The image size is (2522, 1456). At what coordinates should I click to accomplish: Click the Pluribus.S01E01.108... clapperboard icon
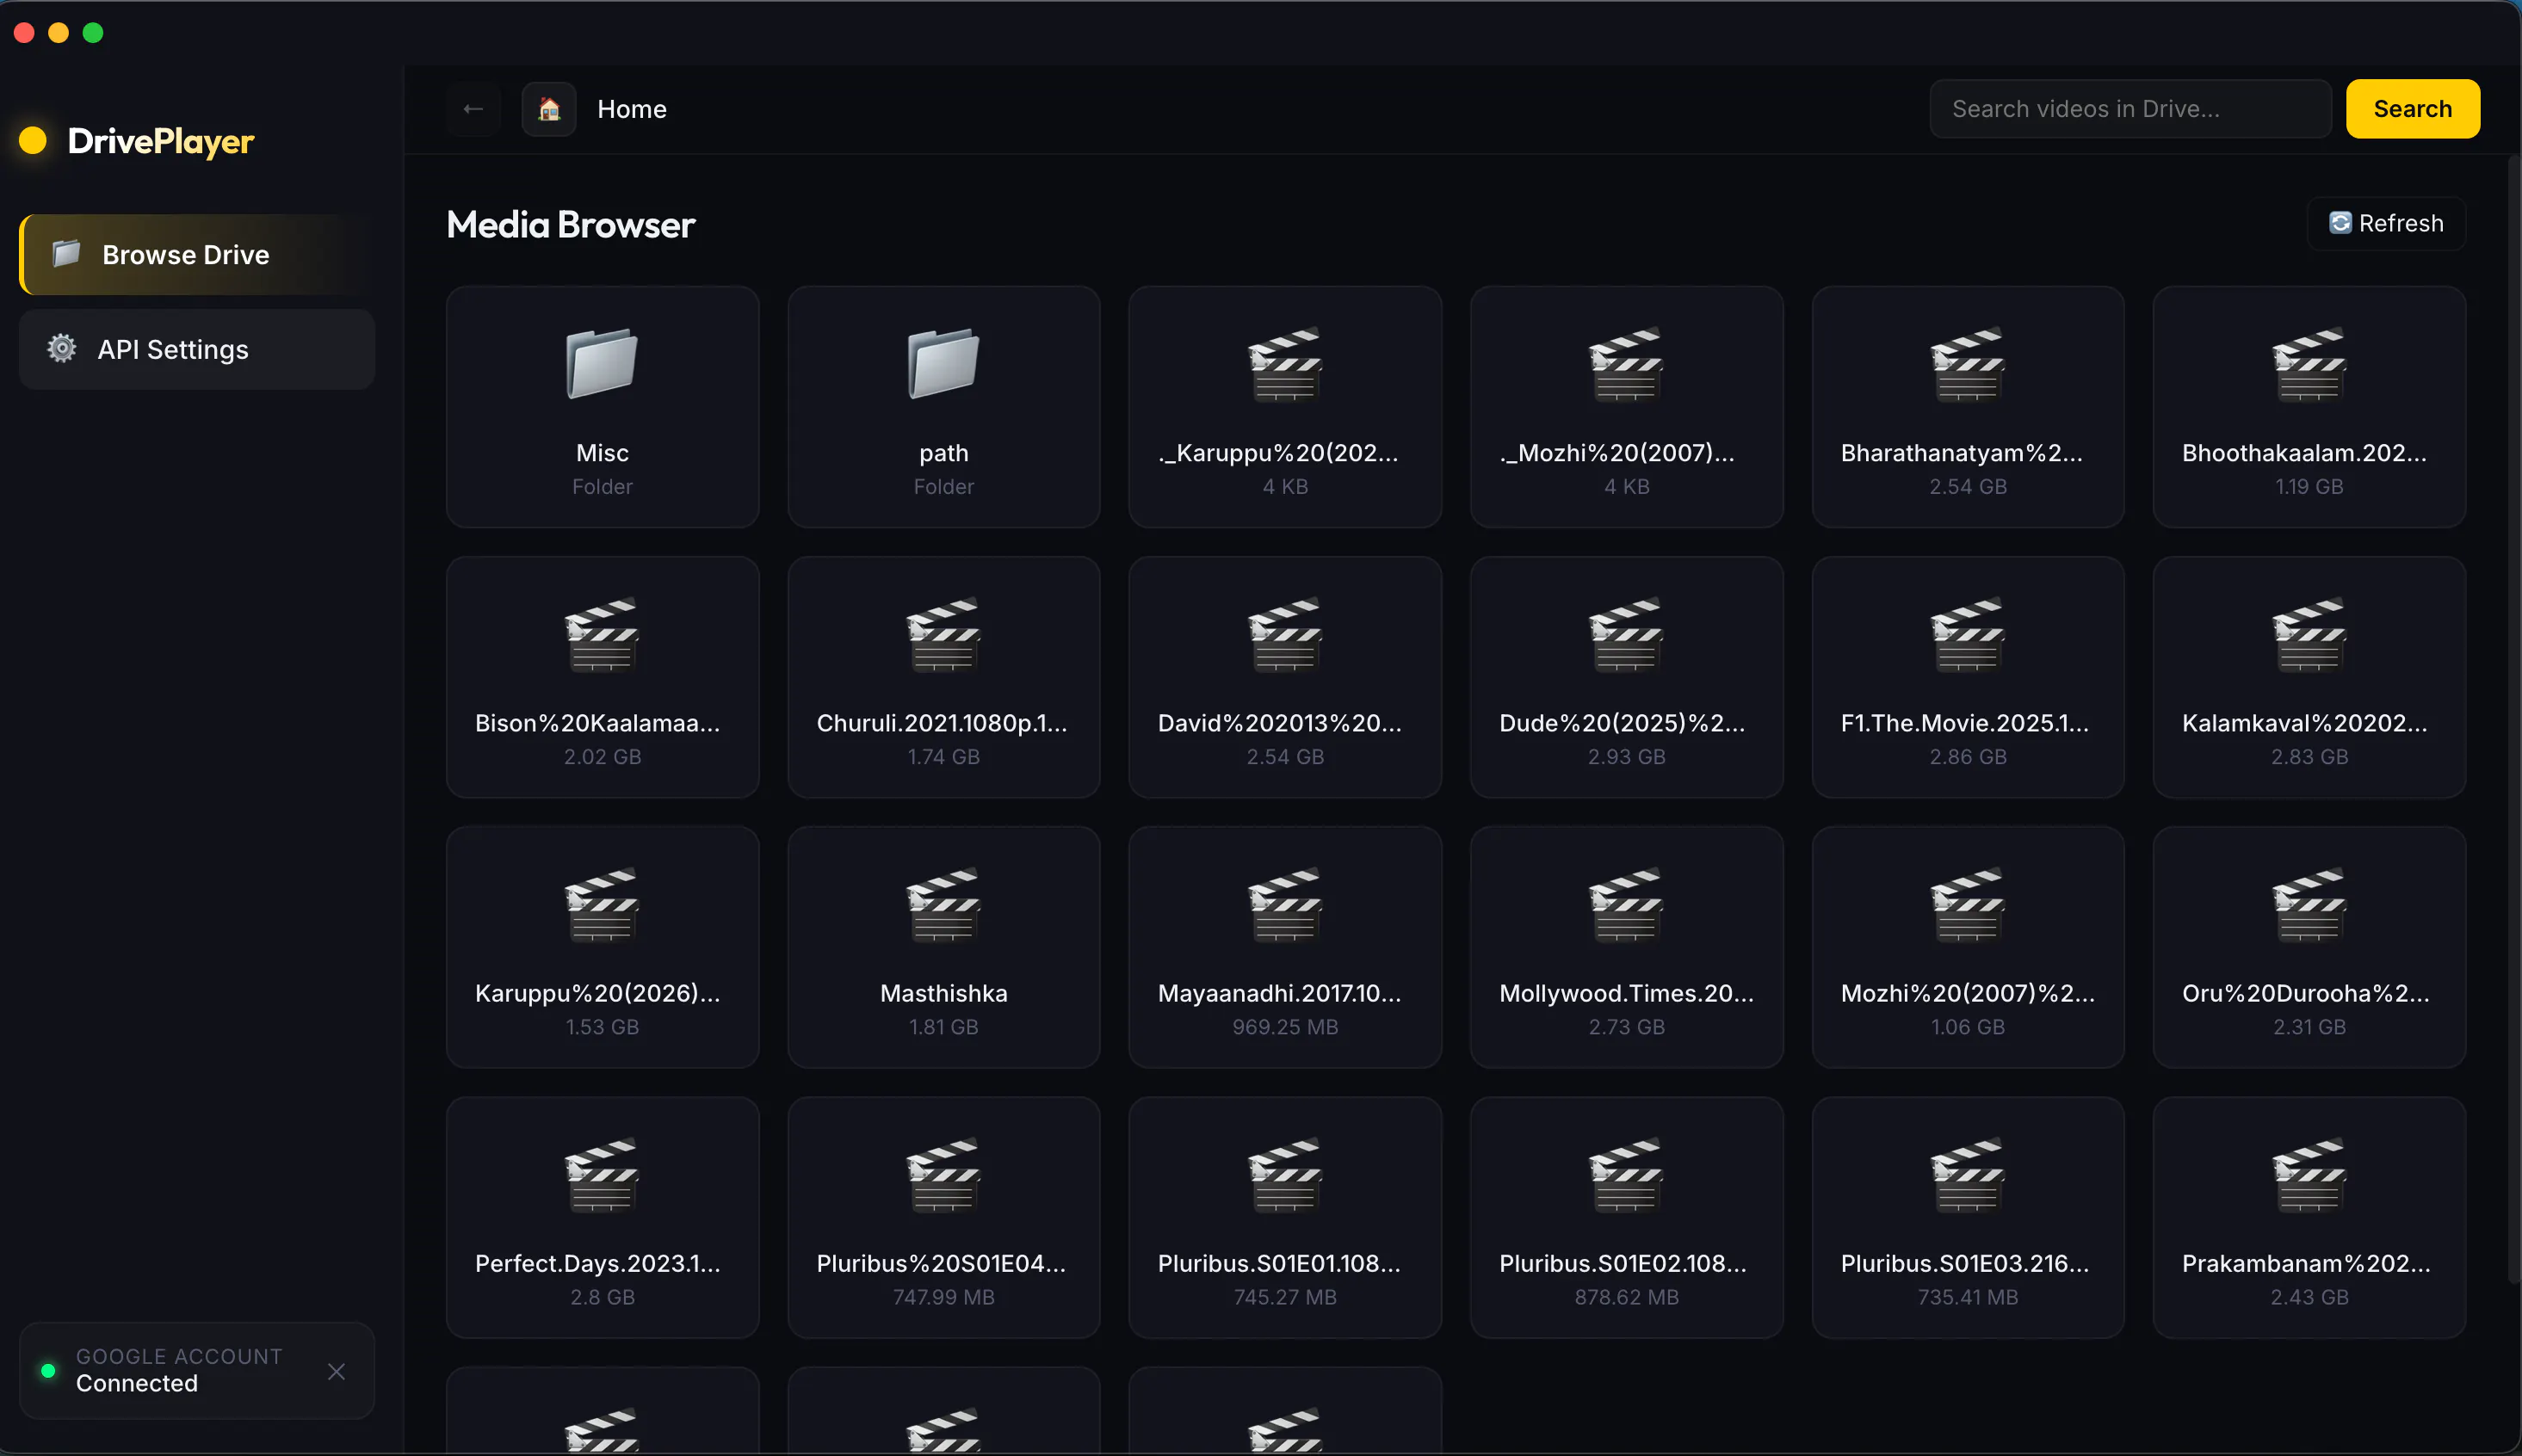point(1285,1175)
